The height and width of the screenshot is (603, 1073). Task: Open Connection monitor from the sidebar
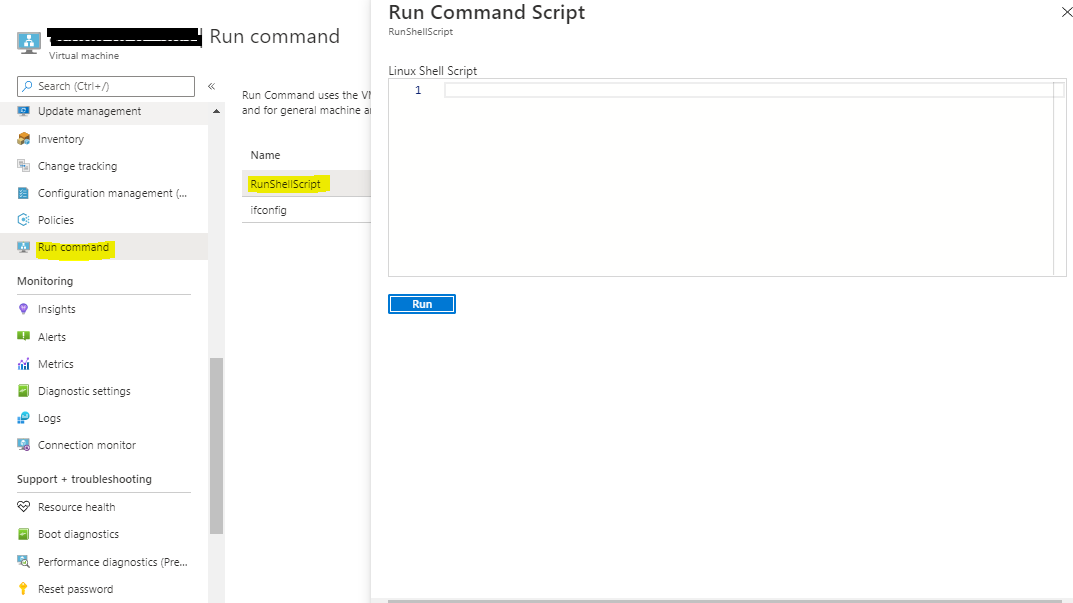pyautogui.click(x=86, y=445)
